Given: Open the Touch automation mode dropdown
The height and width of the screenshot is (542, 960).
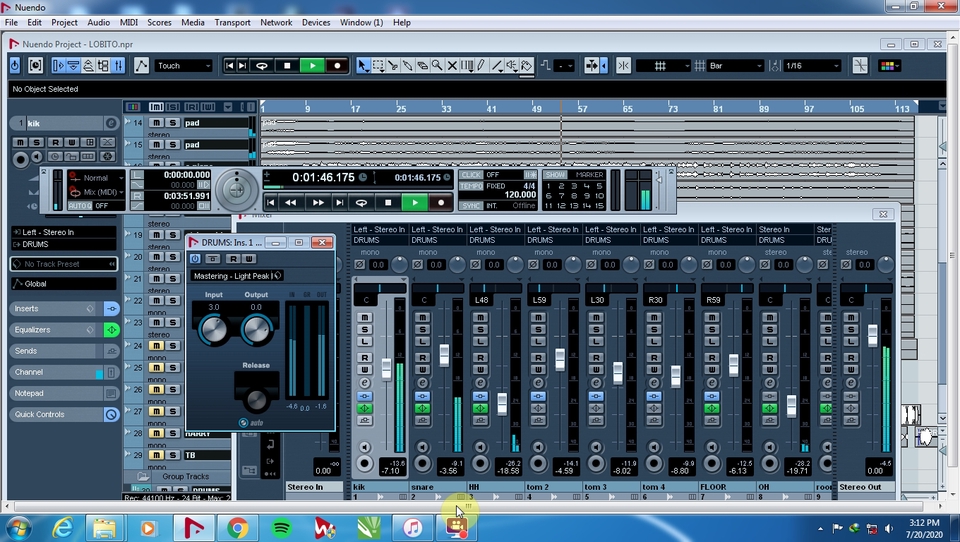Looking at the screenshot, I should [183, 66].
